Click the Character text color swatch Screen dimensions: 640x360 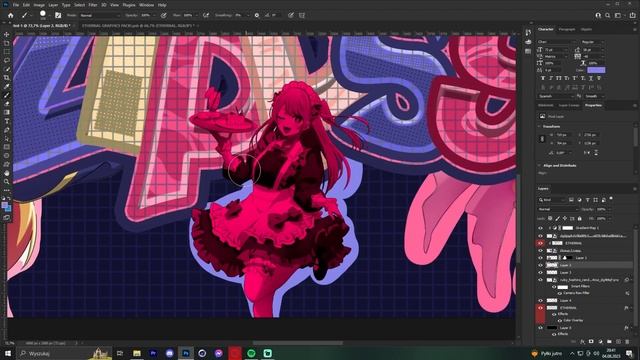point(596,70)
